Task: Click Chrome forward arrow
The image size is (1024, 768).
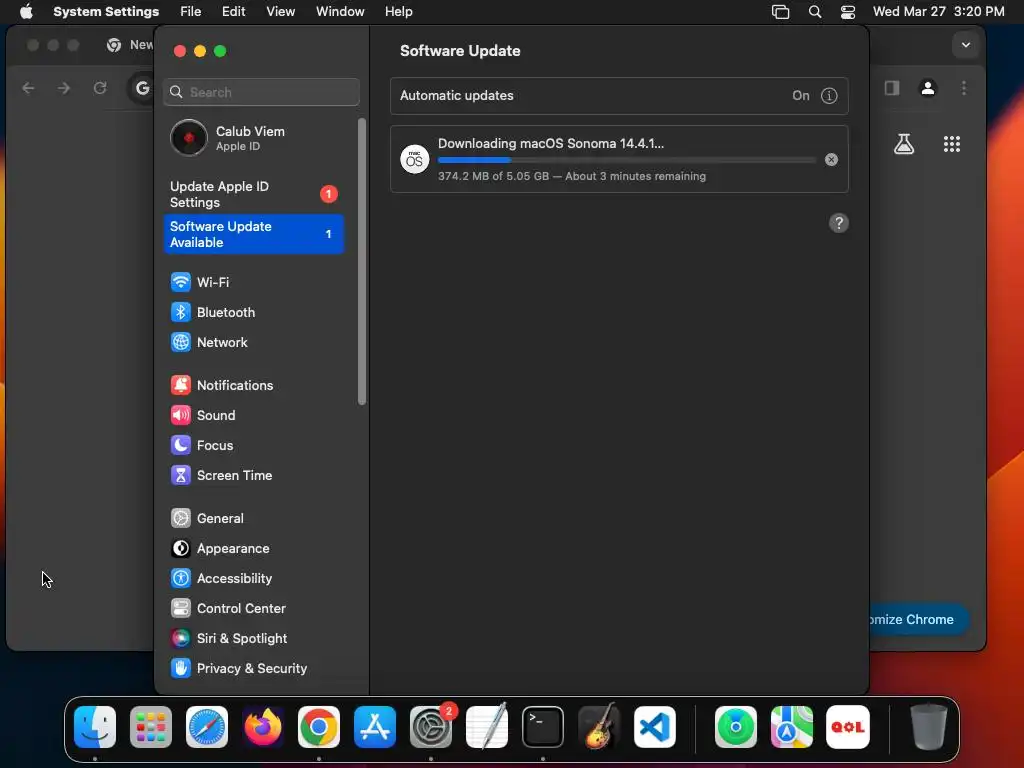Action: coord(63,88)
